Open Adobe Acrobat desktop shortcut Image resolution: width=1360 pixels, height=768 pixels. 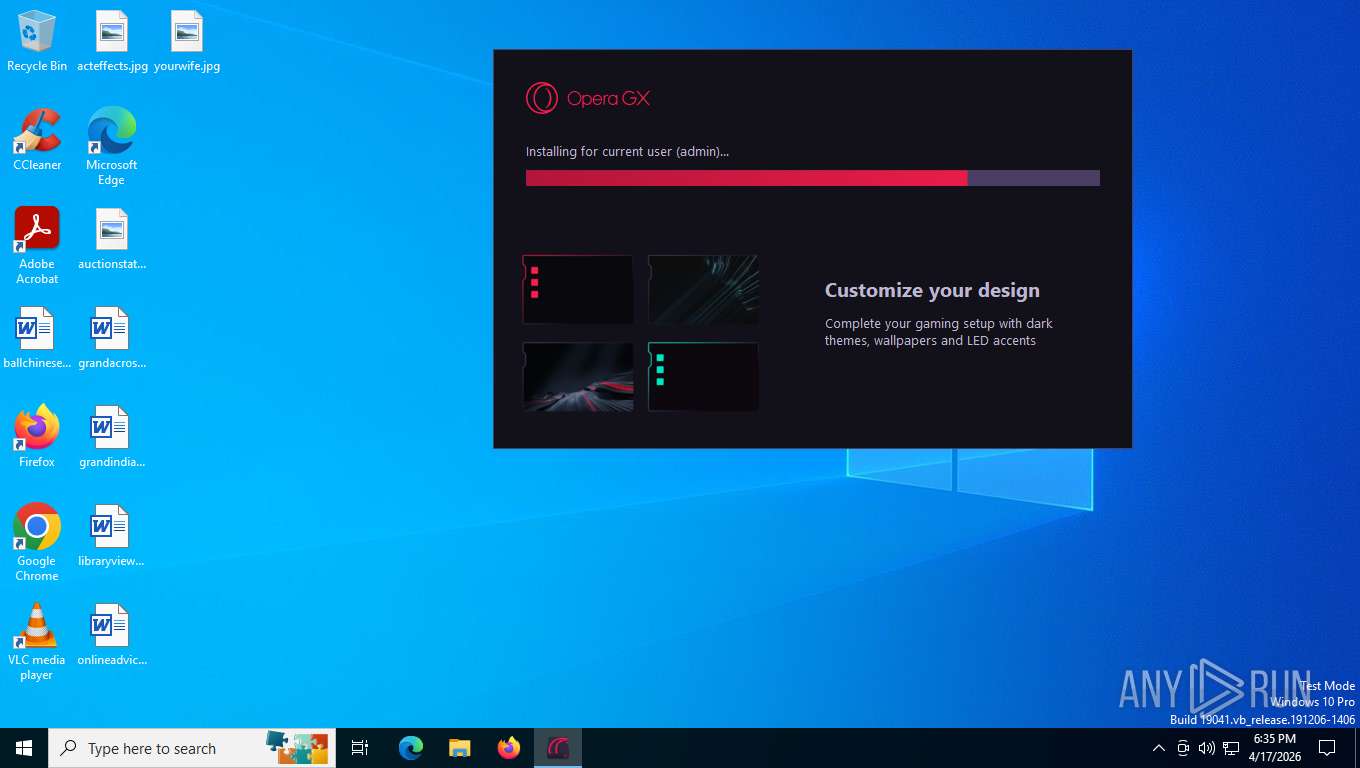37,246
